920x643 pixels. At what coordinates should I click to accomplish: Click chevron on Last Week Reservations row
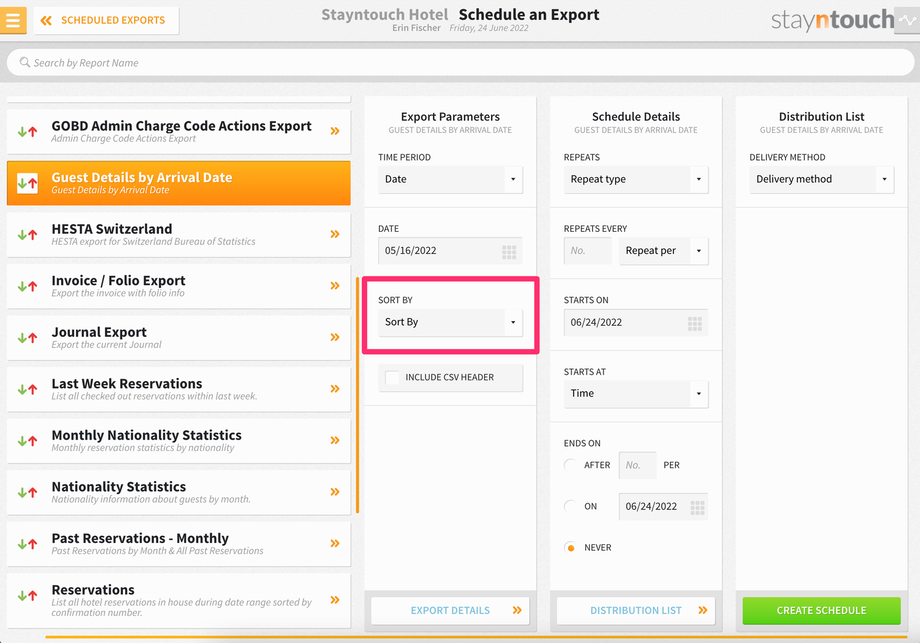[335, 388]
